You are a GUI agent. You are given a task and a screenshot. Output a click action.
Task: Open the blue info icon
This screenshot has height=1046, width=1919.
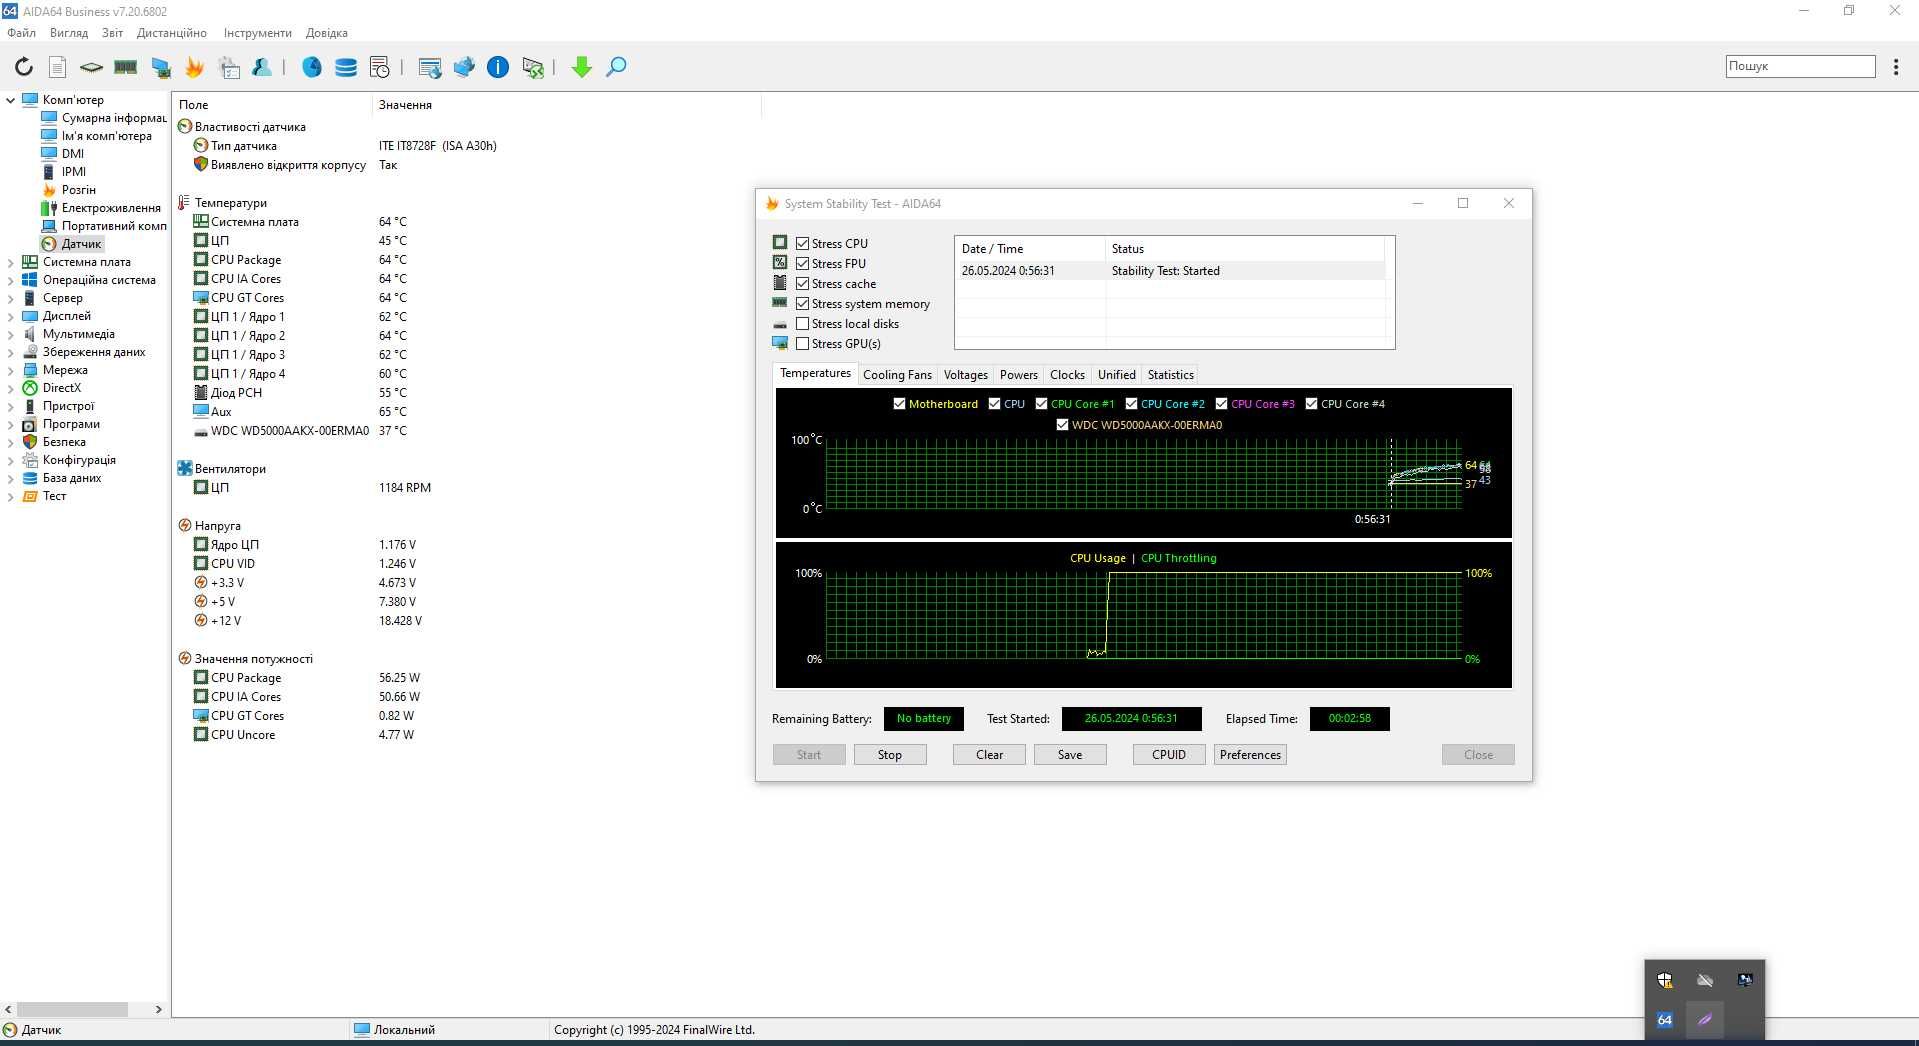click(x=498, y=67)
